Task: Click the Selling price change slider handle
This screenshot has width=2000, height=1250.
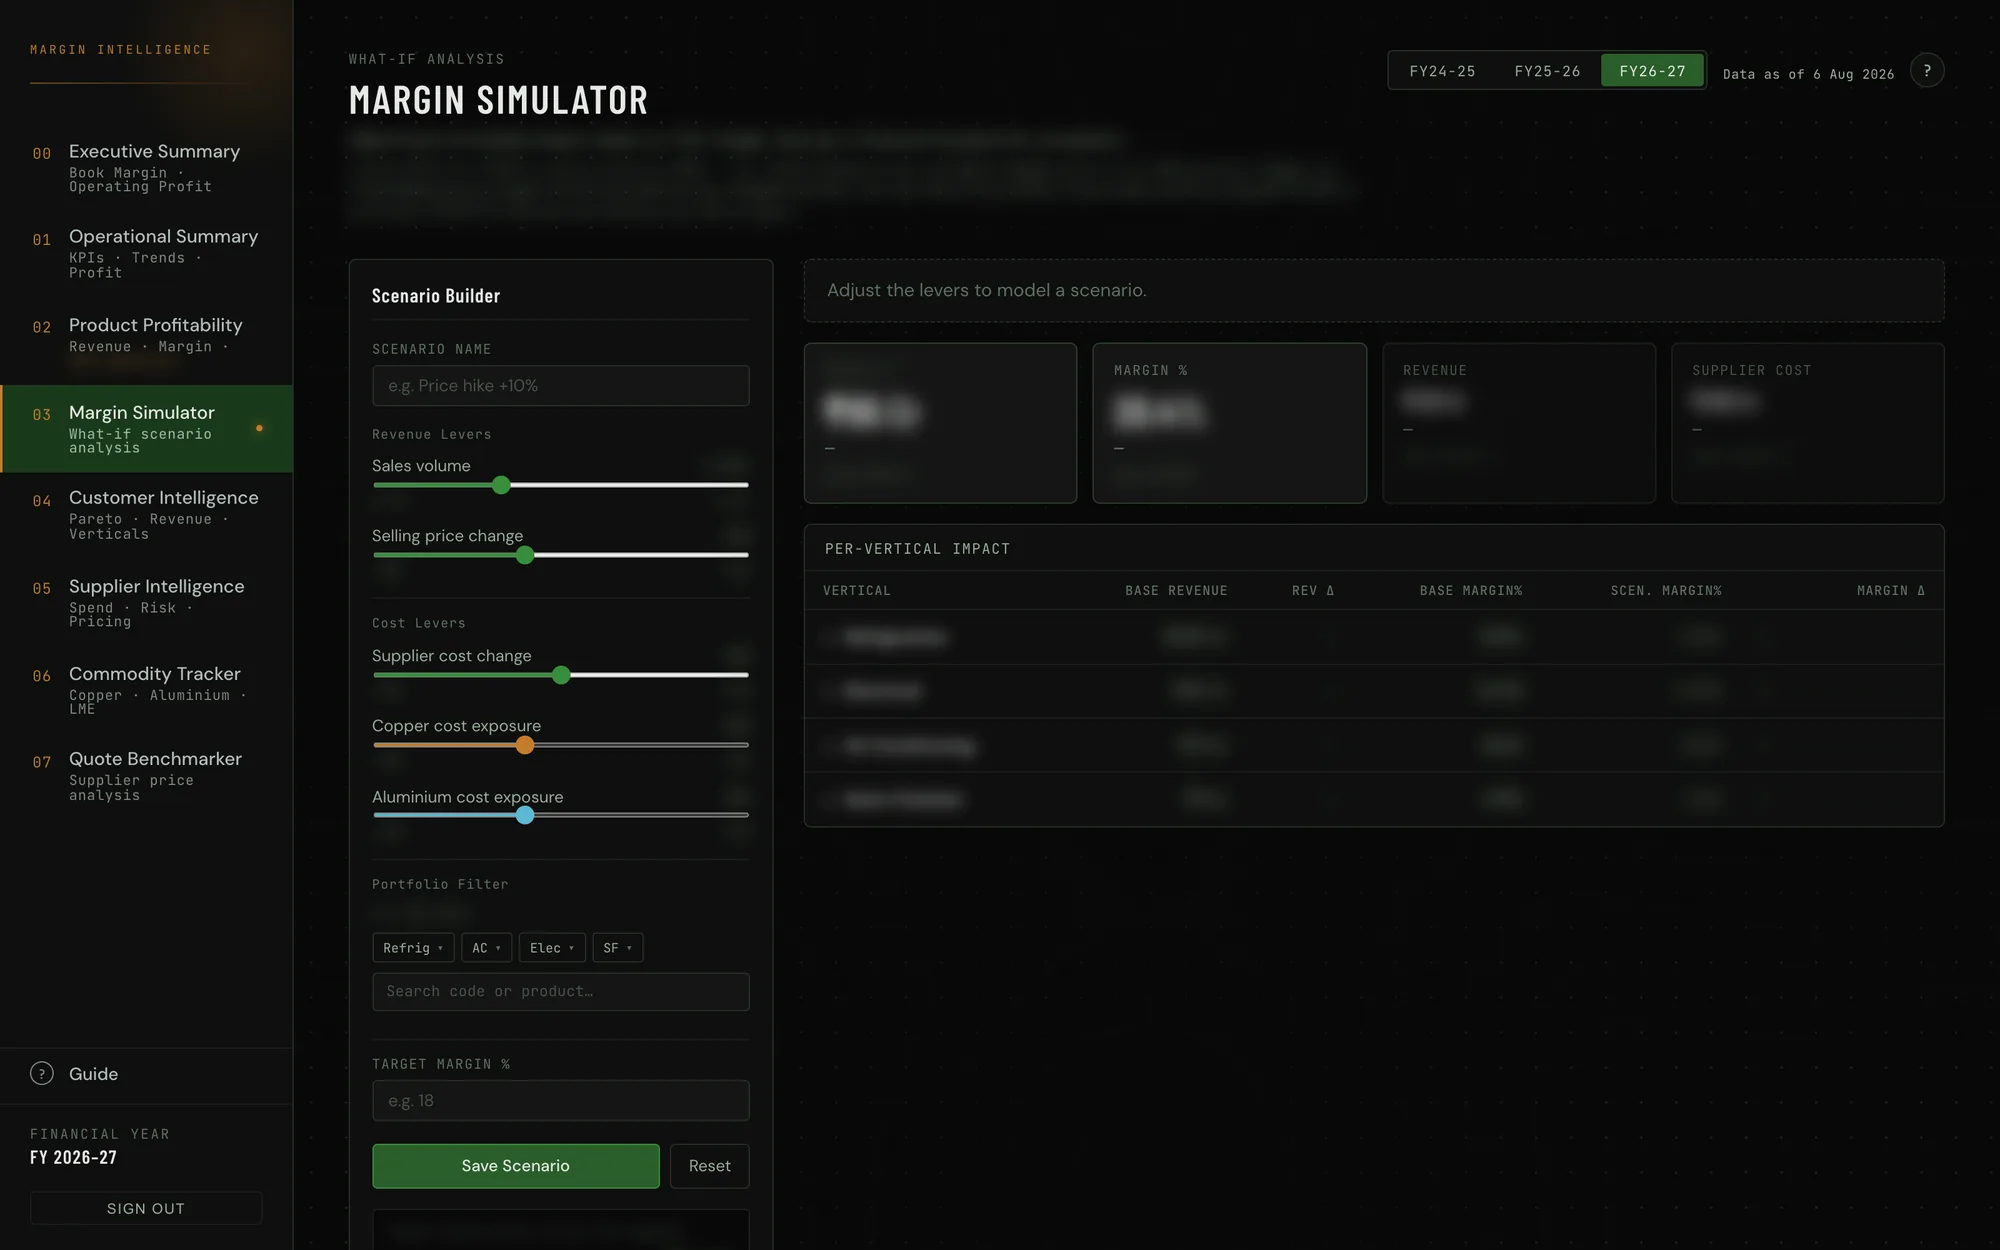Action: [x=525, y=555]
